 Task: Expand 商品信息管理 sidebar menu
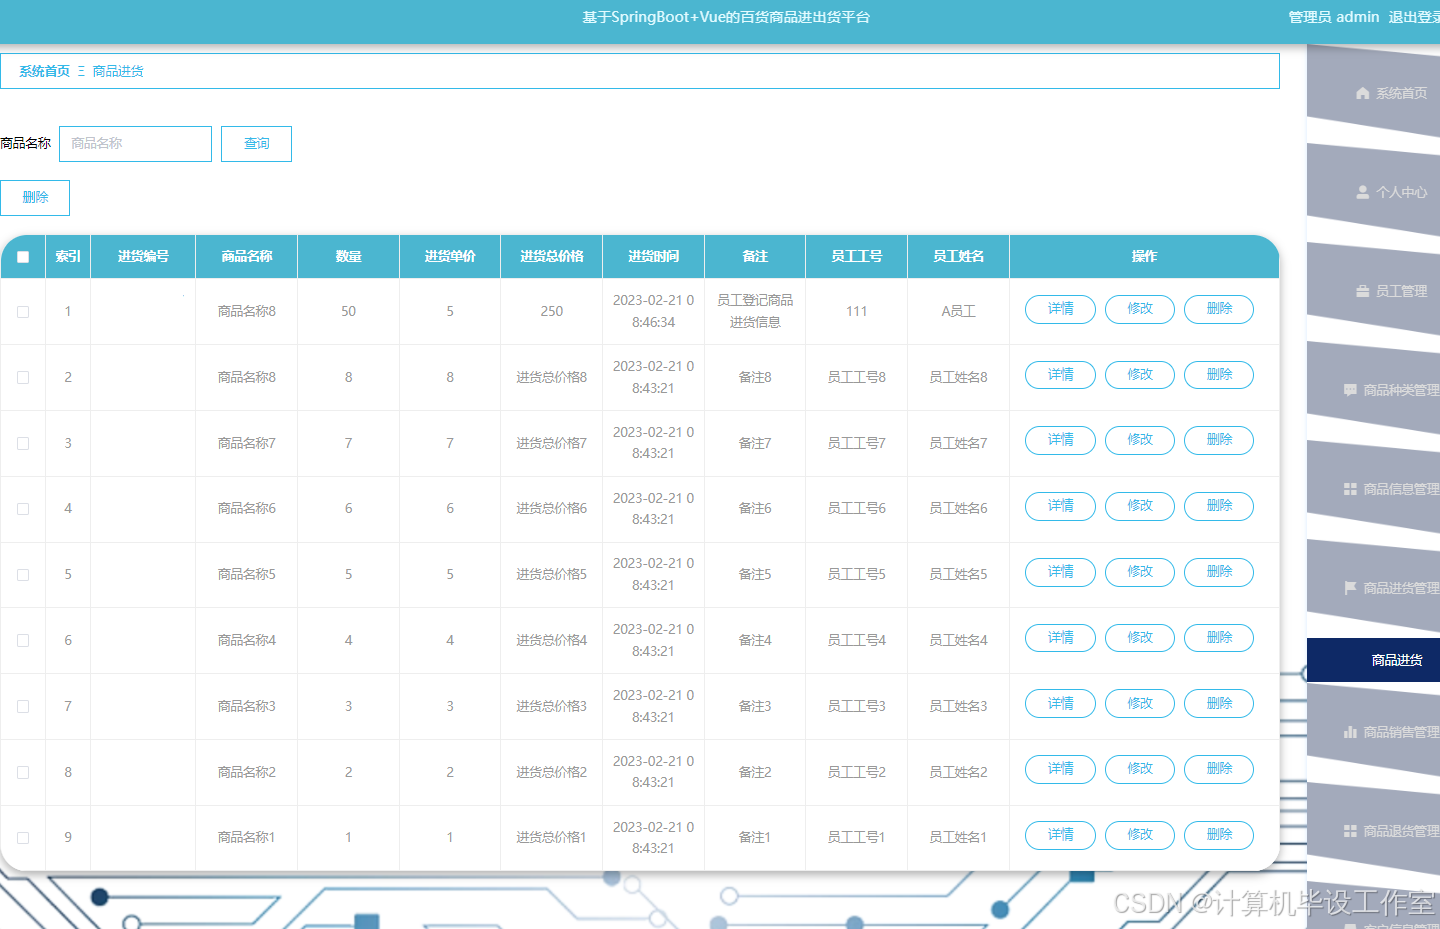point(1373,489)
